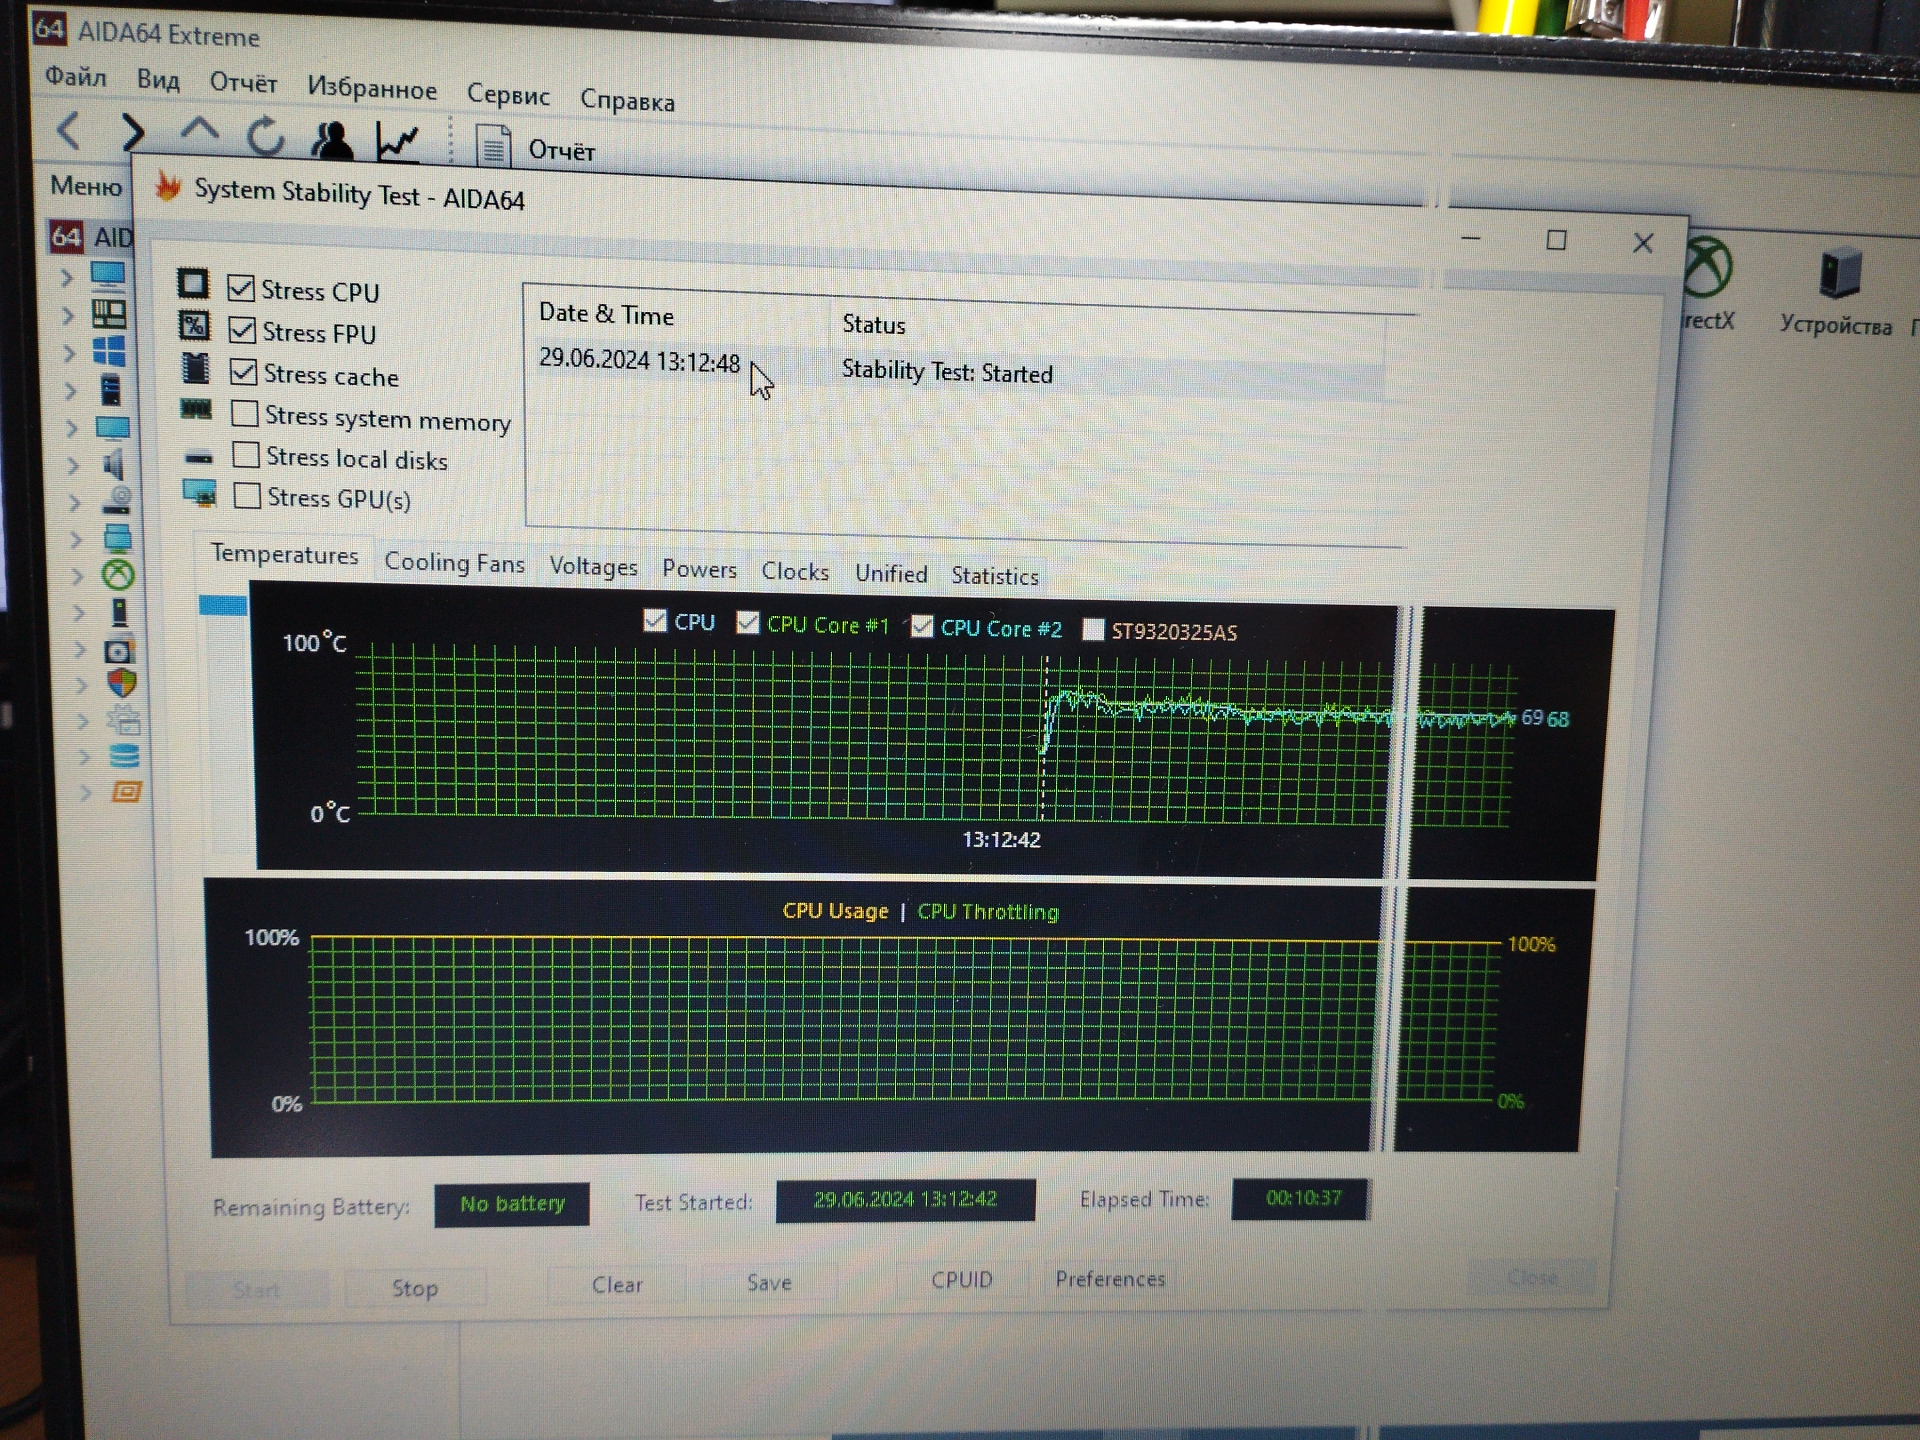Go forward with the right arrow toolbar icon

[133, 132]
